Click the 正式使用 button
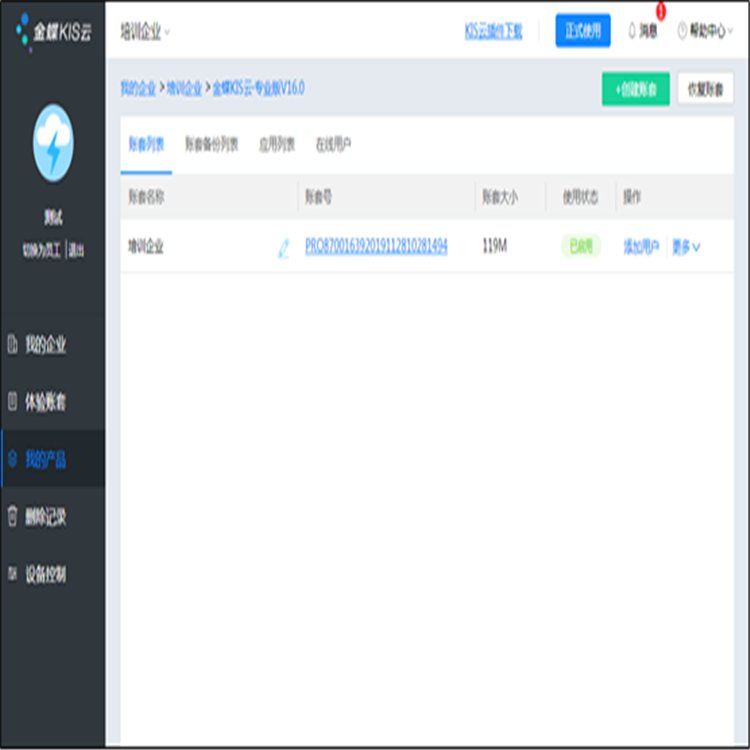Image resolution: width=750 pixels, height=750 pixels. pyautogui.click(x=583, y=31)
